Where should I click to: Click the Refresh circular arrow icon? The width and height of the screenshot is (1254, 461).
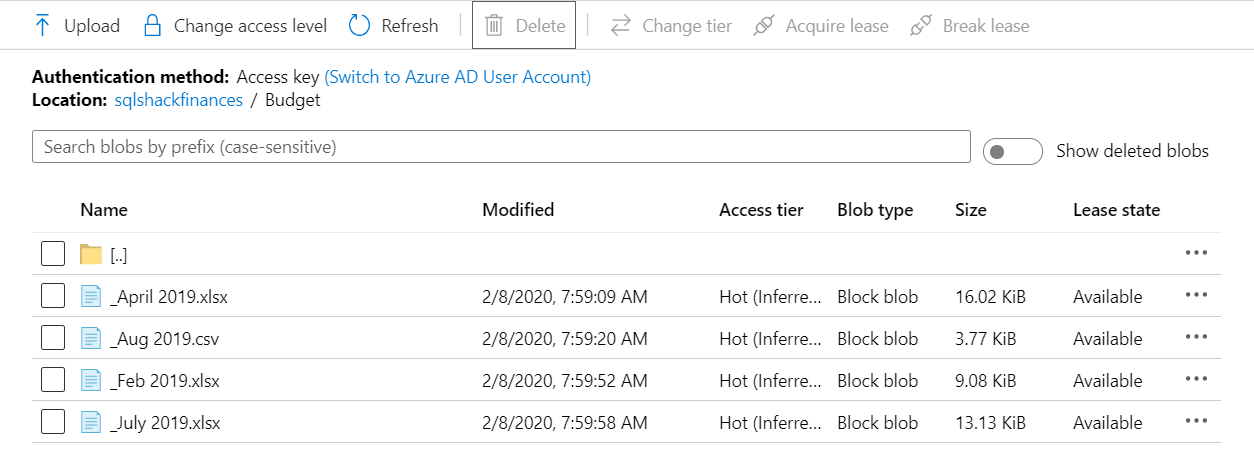(360, 26)
